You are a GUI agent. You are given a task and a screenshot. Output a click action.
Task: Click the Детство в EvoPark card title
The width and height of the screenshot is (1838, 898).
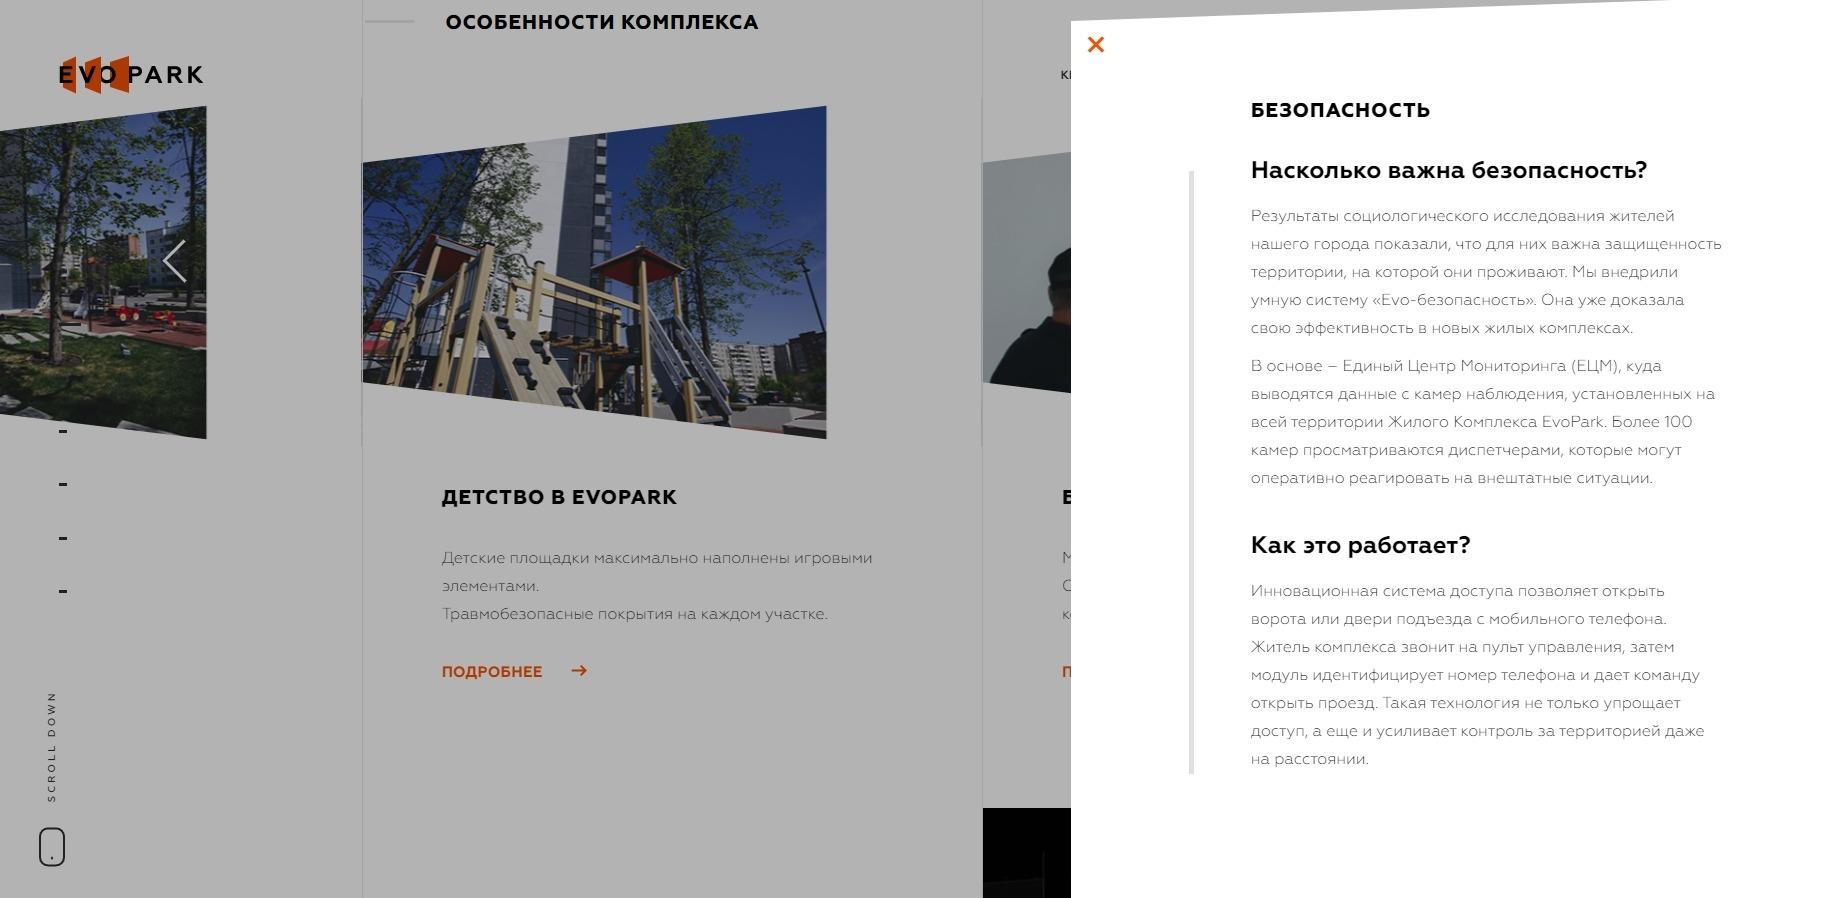pos(559,497)
